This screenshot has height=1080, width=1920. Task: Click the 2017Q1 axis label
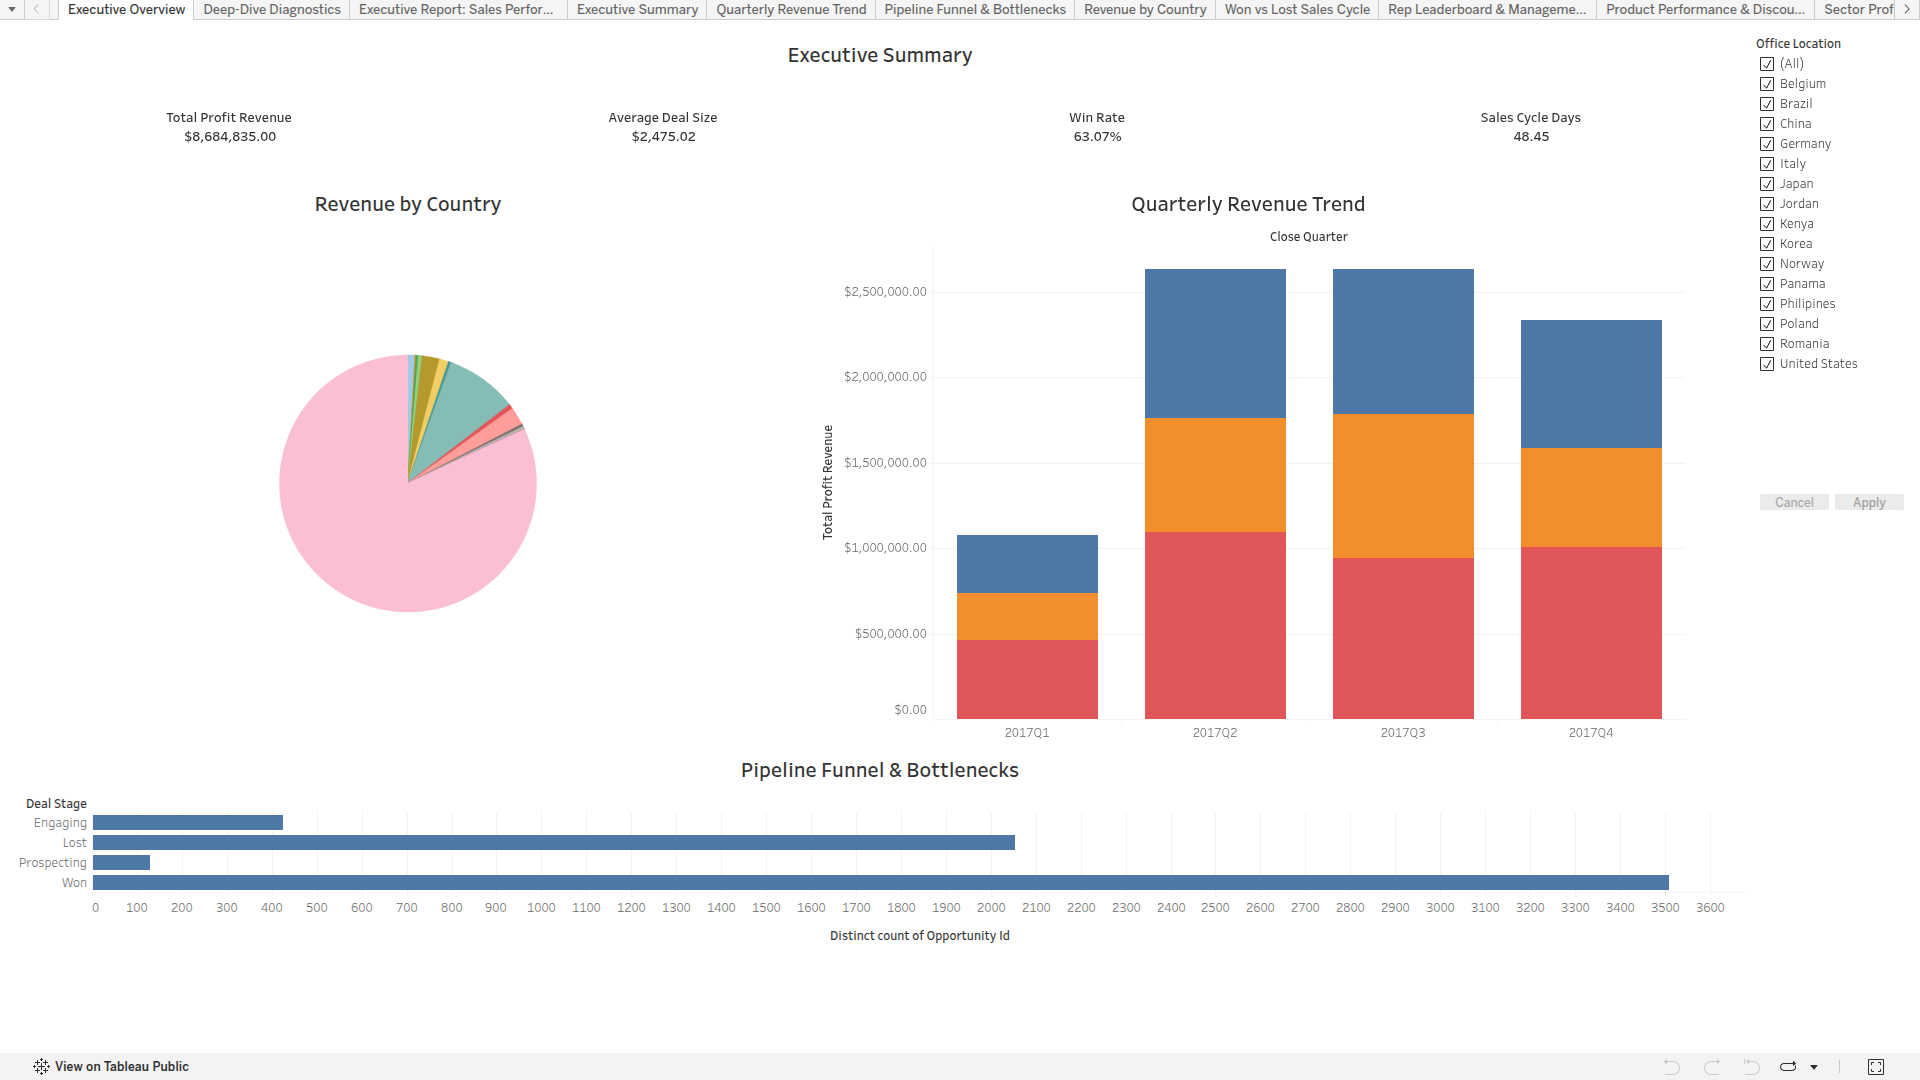[x=1027, y=733]
